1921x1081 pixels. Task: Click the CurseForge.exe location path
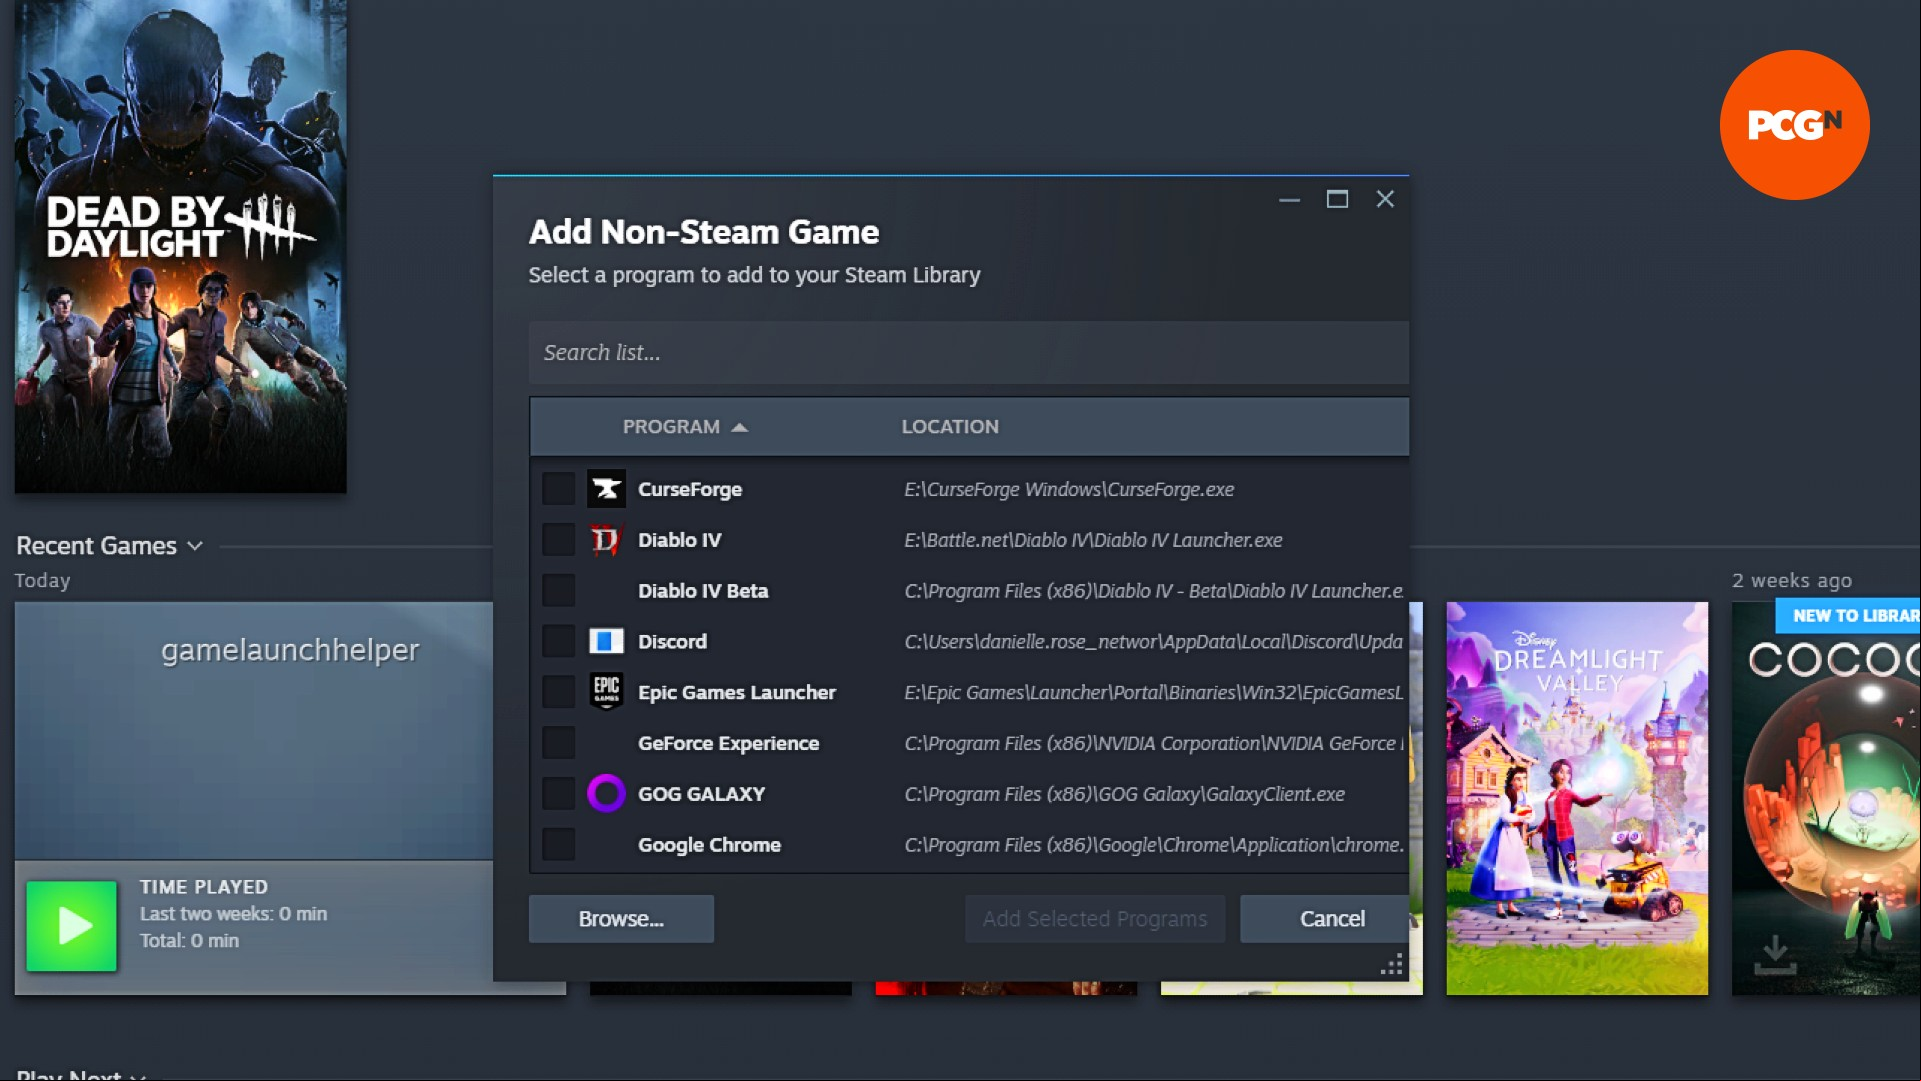pyautogui.click(x=1069, y=489)
